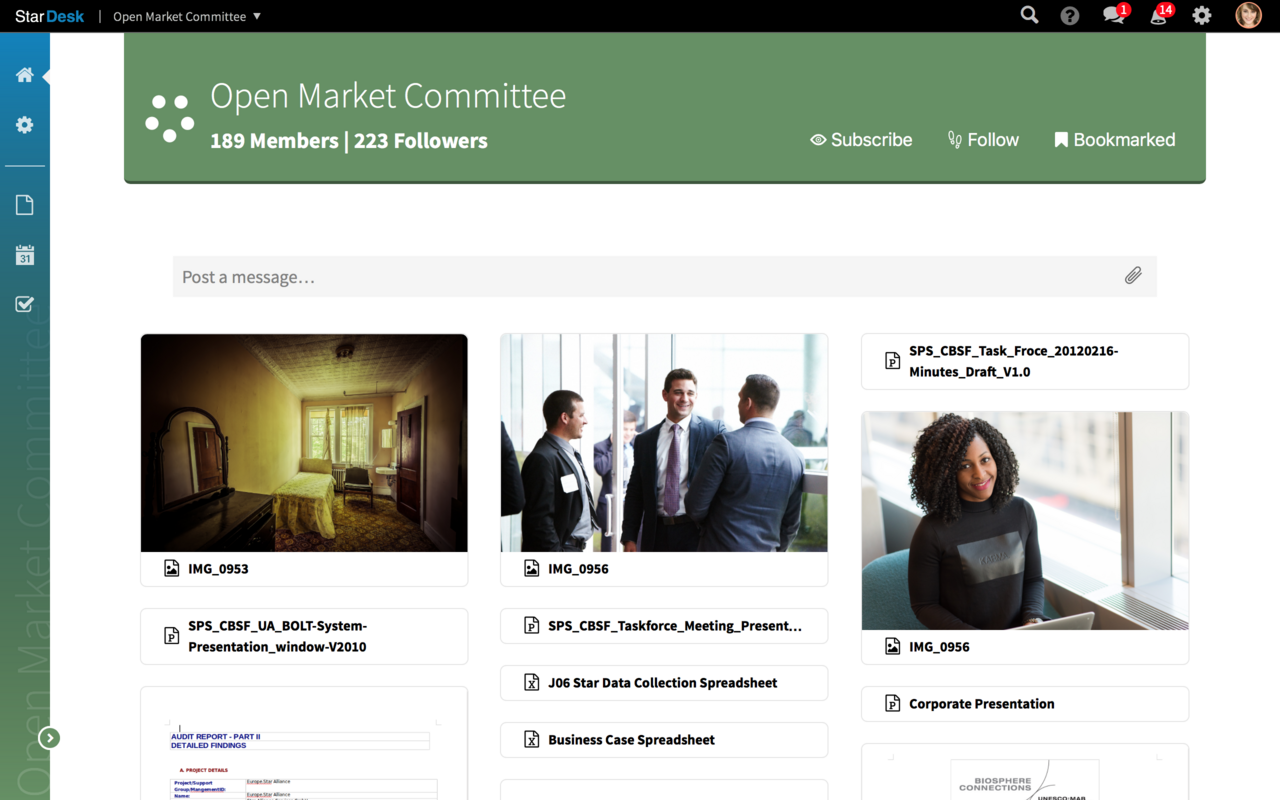Toggle the Bookmarked state

pyautogui.click(x=1114, y=140)
